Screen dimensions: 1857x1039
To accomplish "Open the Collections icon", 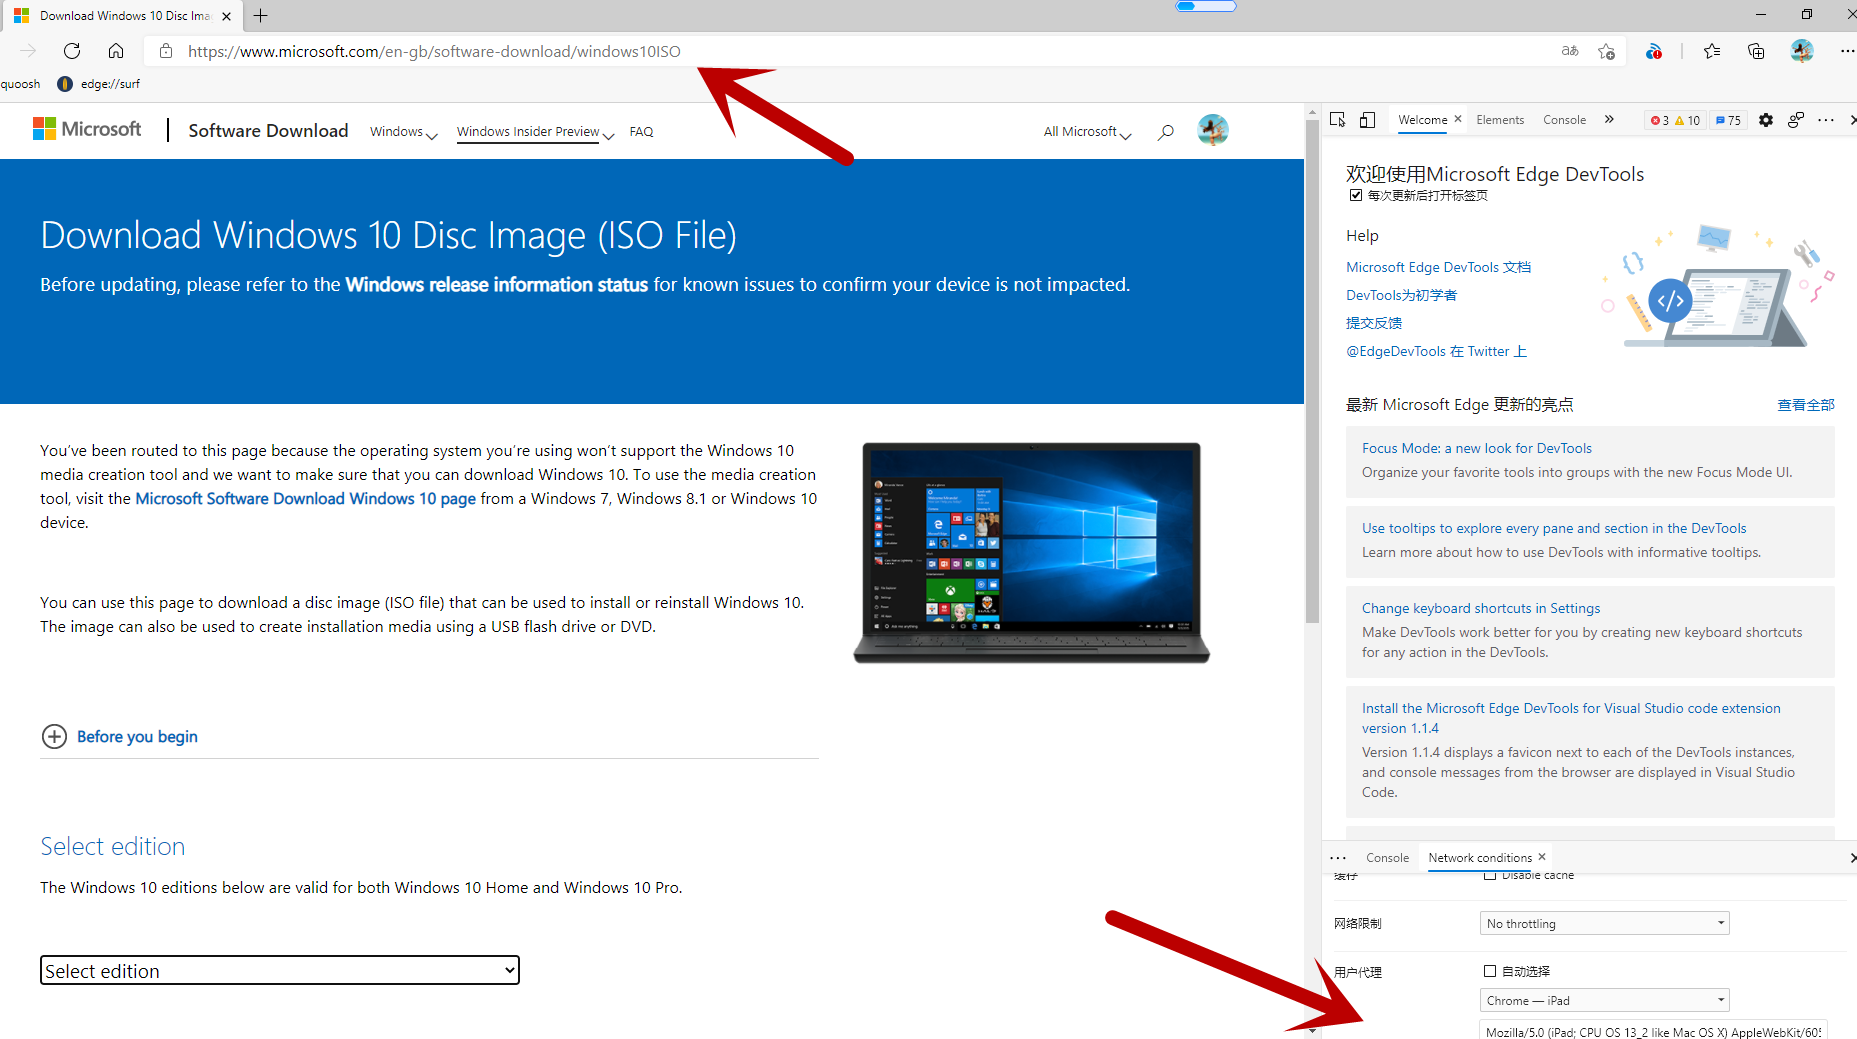I will (1756, 51).
